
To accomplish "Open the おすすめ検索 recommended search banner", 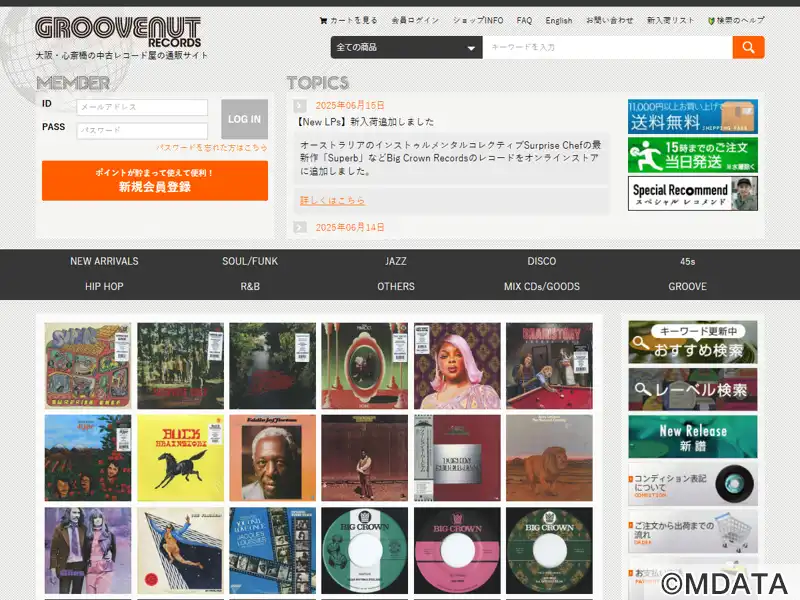I will [692, 342].
